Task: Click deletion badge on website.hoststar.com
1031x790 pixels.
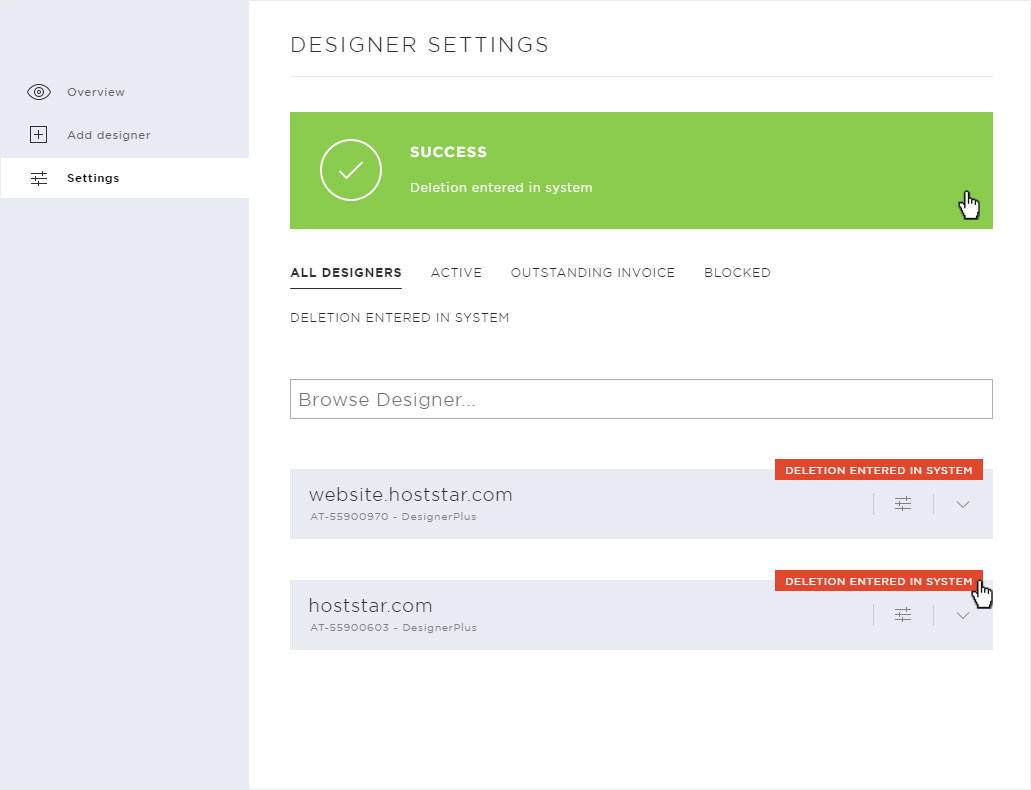Action: pyautogui.click(x=878, y=470)
